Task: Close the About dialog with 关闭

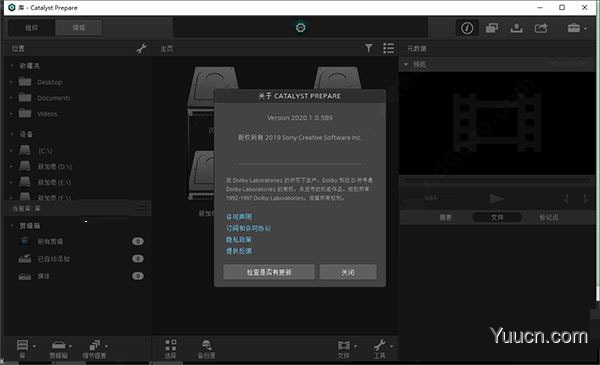Action: 348,272
